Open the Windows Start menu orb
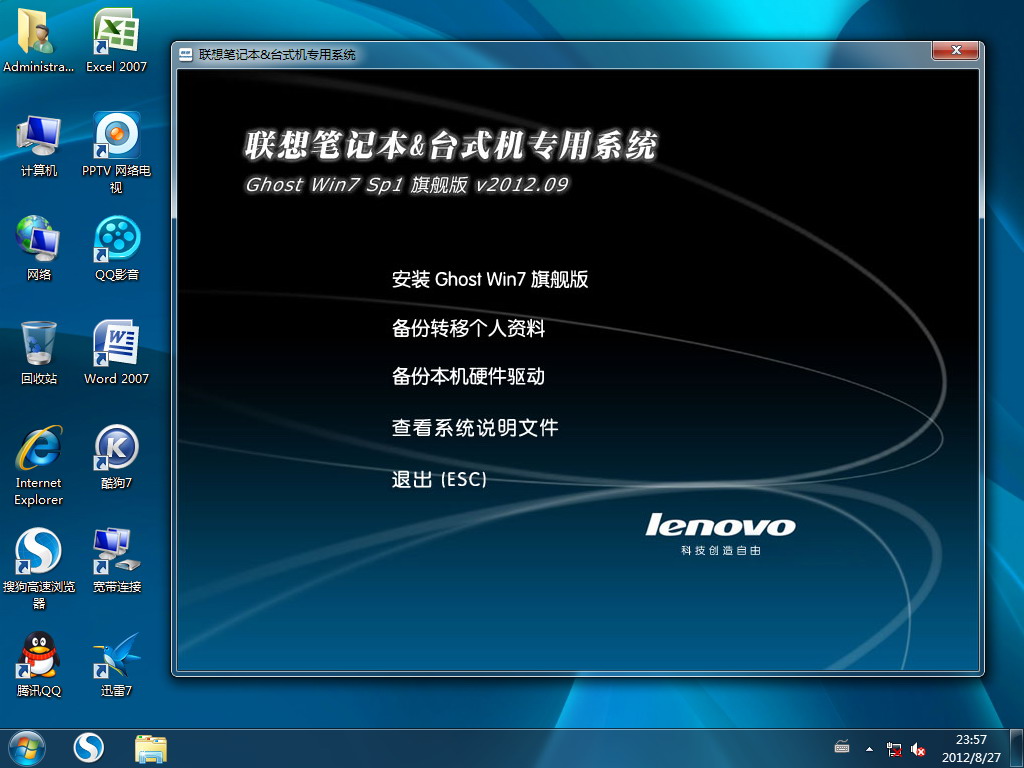1024x768 pixels. (27, 748)
